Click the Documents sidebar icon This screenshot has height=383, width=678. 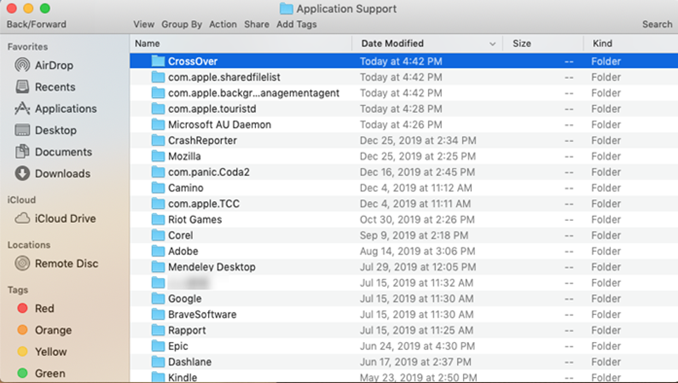22,152
